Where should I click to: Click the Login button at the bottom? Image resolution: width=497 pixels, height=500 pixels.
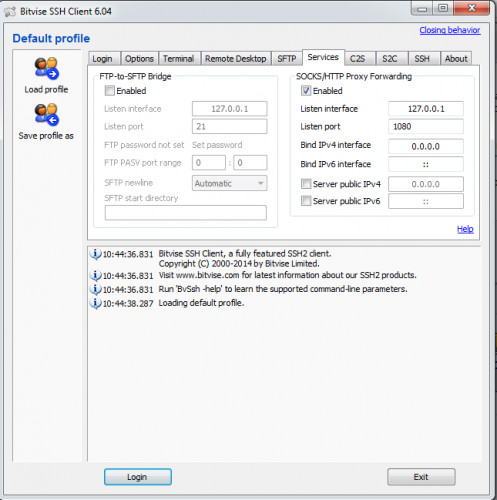point(138,477)
